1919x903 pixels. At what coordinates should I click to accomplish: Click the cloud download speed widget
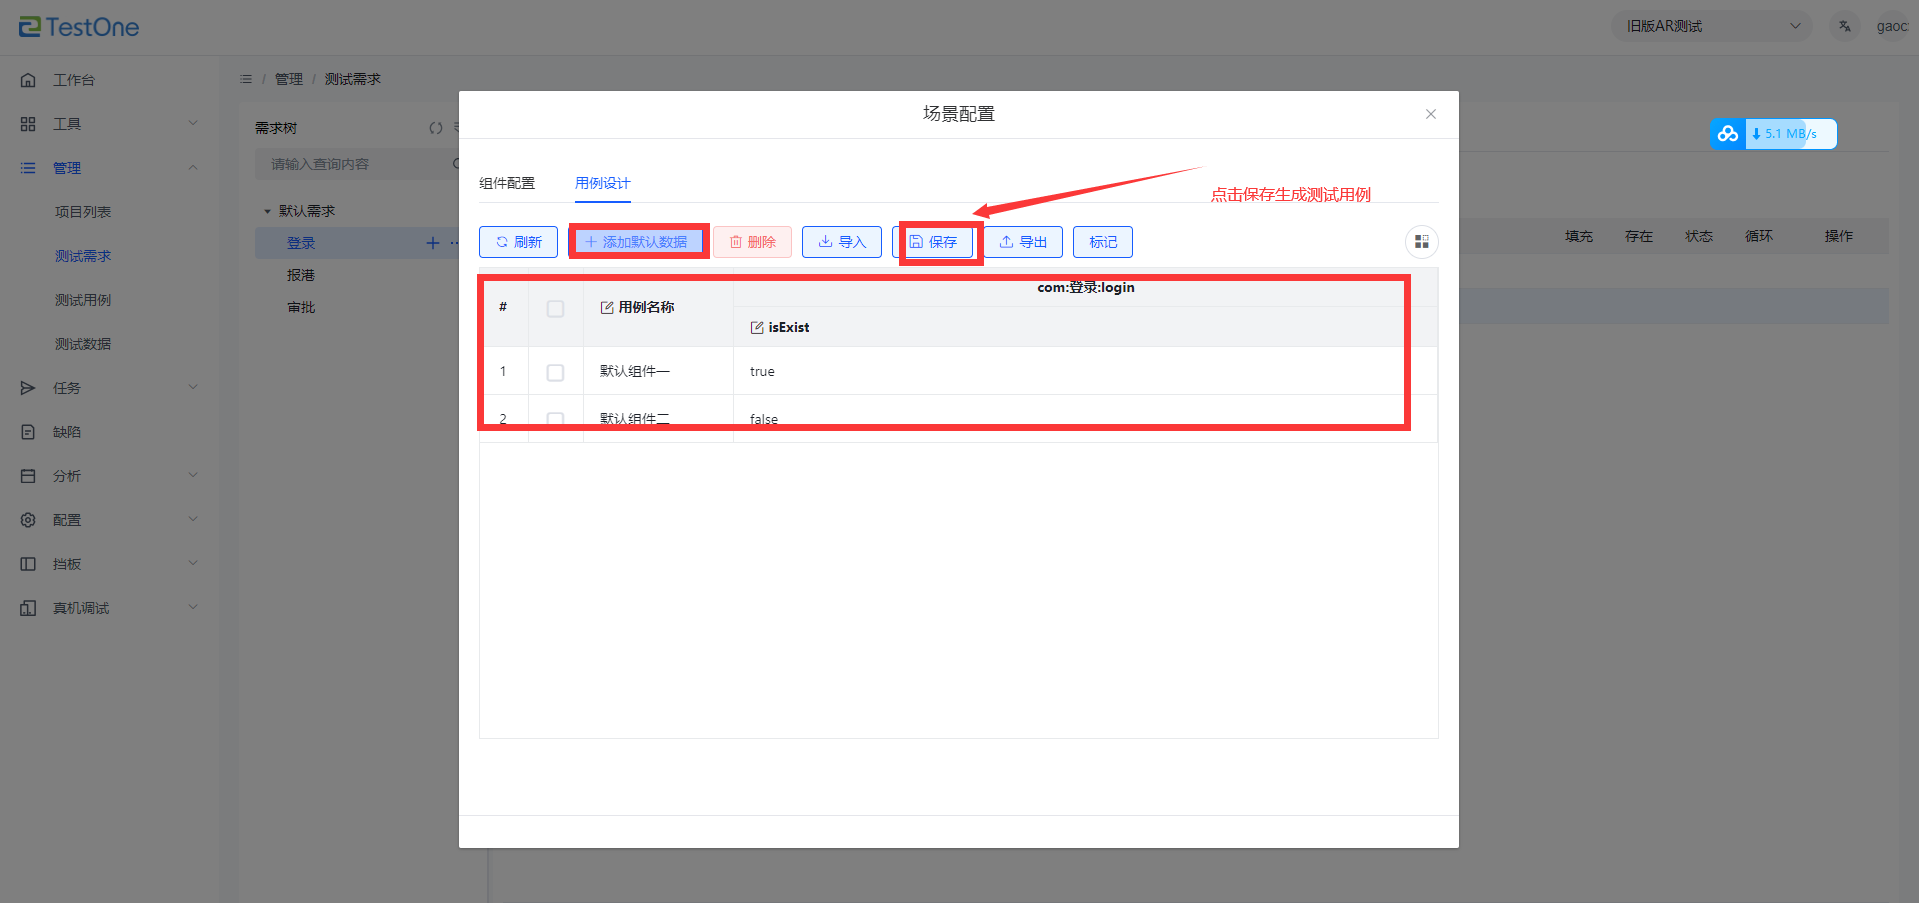(x=1772, y=134)
